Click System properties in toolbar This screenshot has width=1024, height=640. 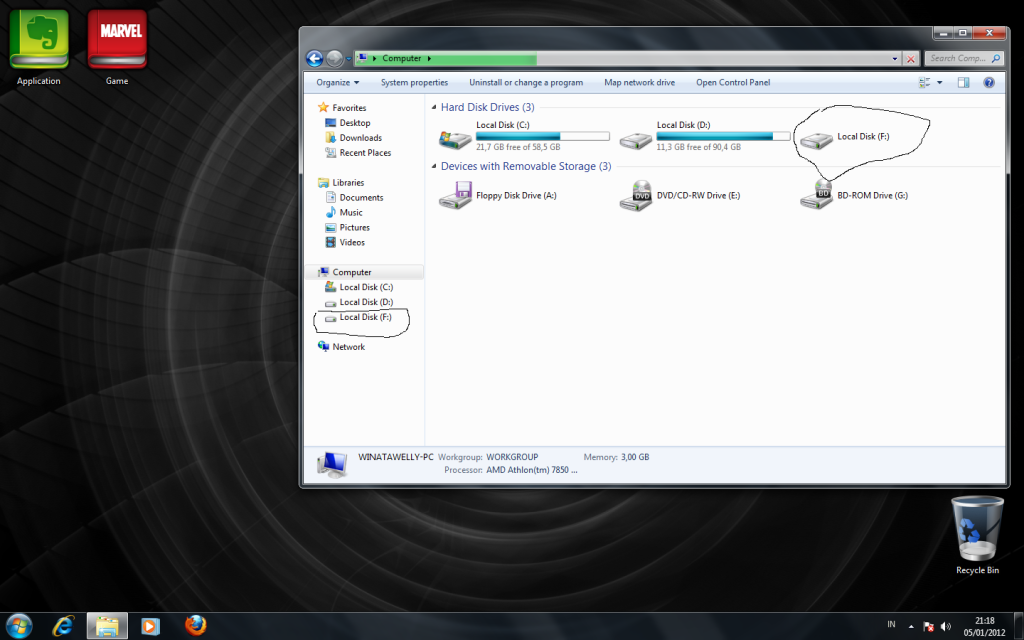click(x=415, y=82)
